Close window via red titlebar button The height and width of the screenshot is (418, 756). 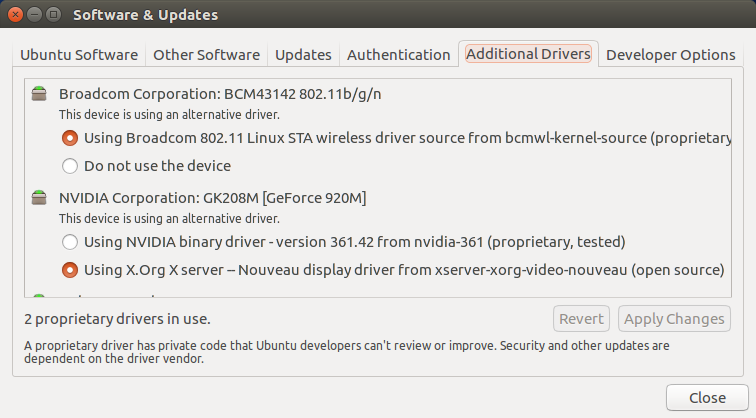point(15,14)
